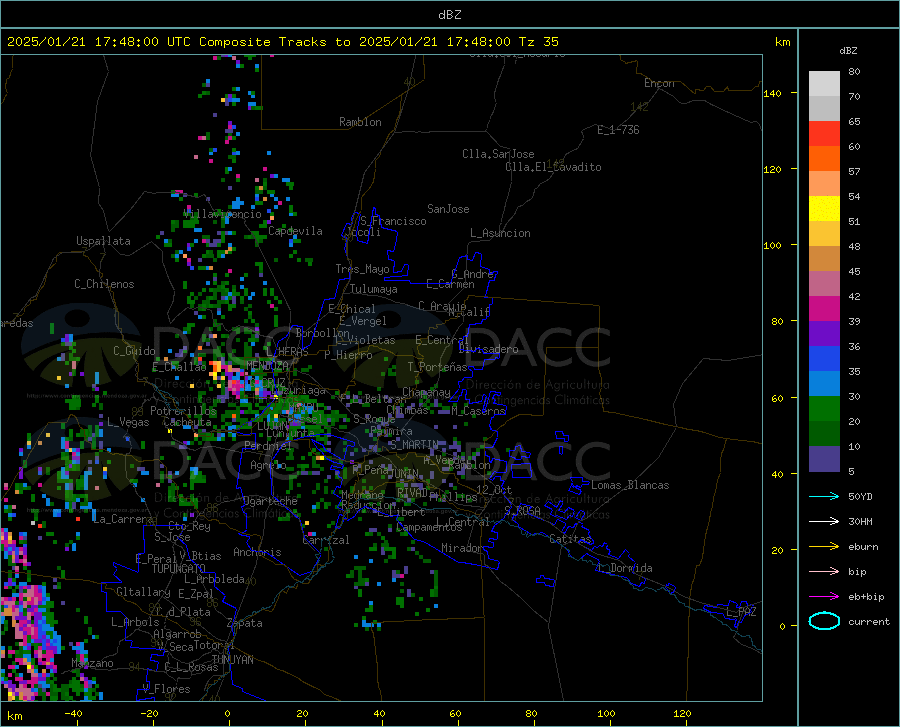Click the 'Clla.SanJose' map label

tap(498, 154)
